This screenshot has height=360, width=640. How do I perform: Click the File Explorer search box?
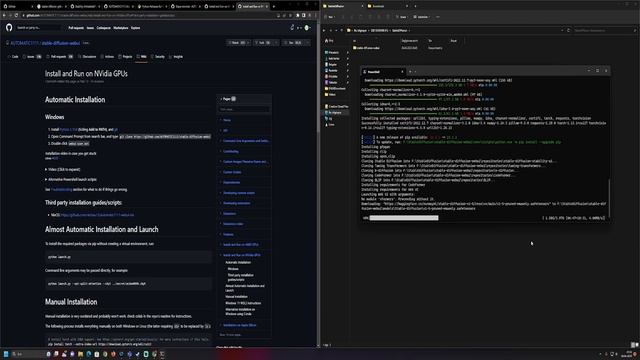click(604, 30)
